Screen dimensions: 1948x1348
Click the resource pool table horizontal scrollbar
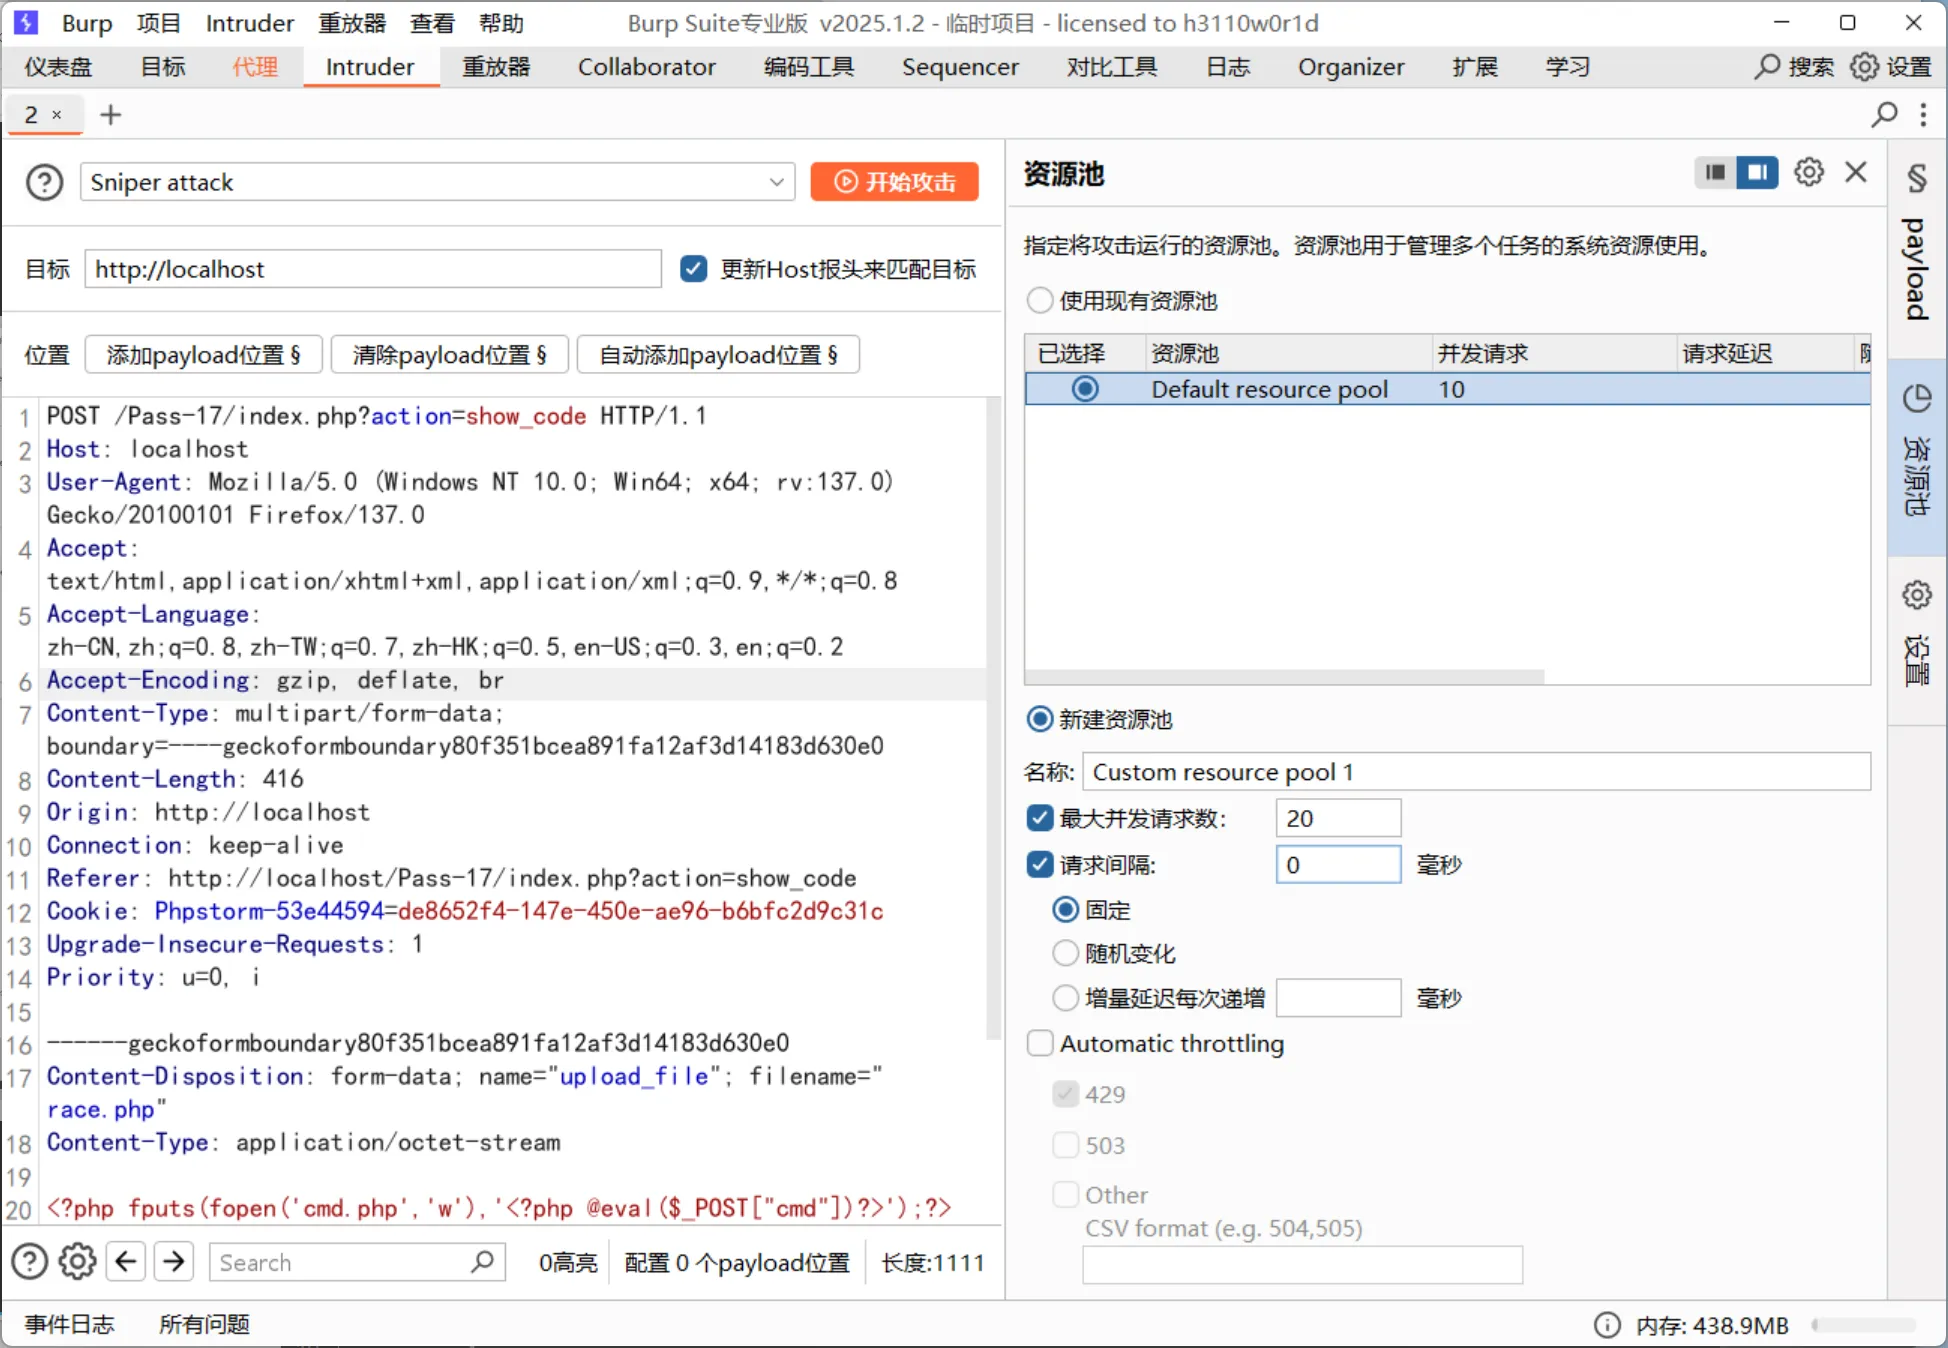(x=1285, y=677)
